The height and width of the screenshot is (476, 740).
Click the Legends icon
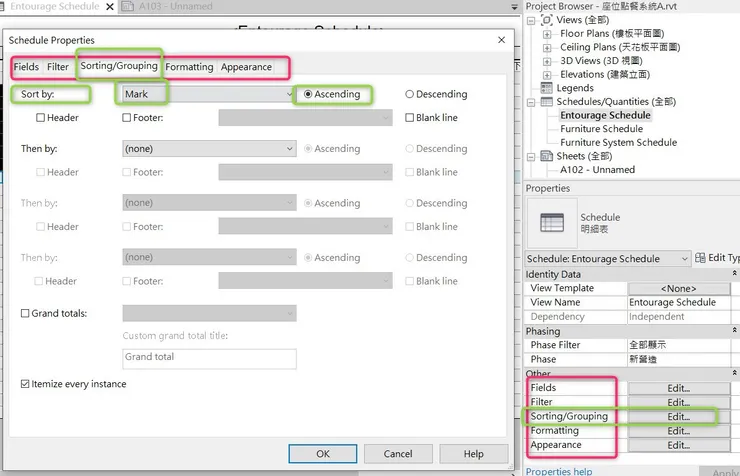(x=547, y=88)
